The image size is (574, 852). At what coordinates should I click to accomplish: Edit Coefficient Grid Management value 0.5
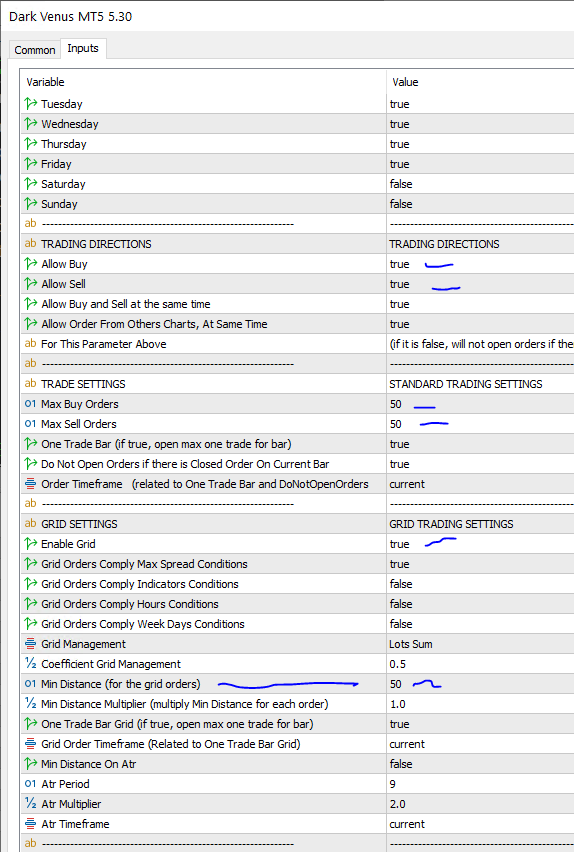point(398,664)
